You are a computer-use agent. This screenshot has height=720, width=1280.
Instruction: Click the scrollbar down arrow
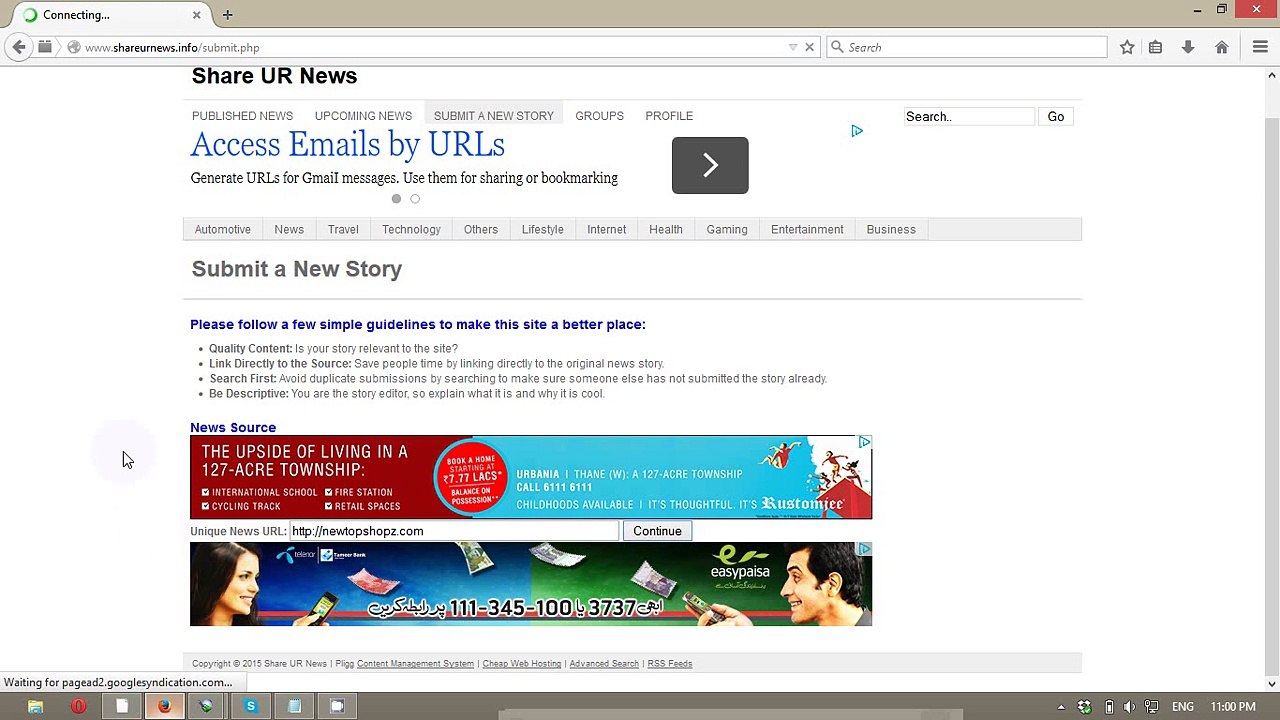[1272, 685]
